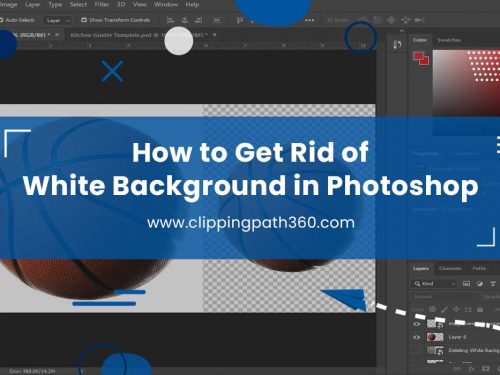The image size is (500, 375).
Task: Hide the layer directly above Layer 6
Action: click(416, 324)
